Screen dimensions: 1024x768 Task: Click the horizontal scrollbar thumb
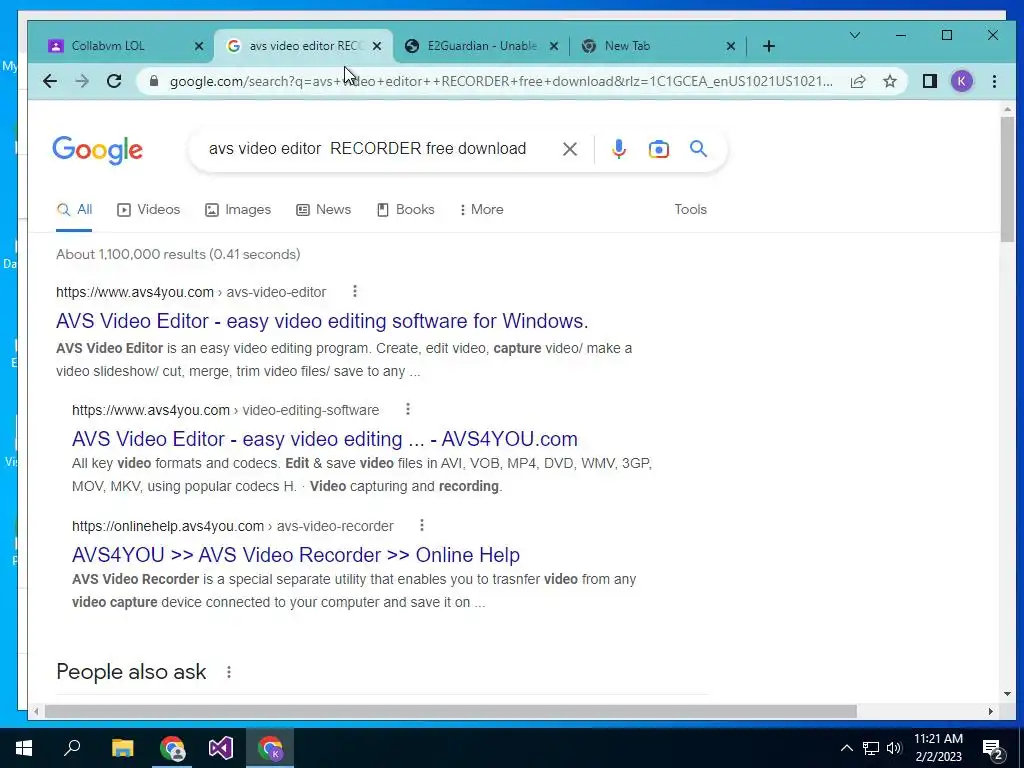451,711
